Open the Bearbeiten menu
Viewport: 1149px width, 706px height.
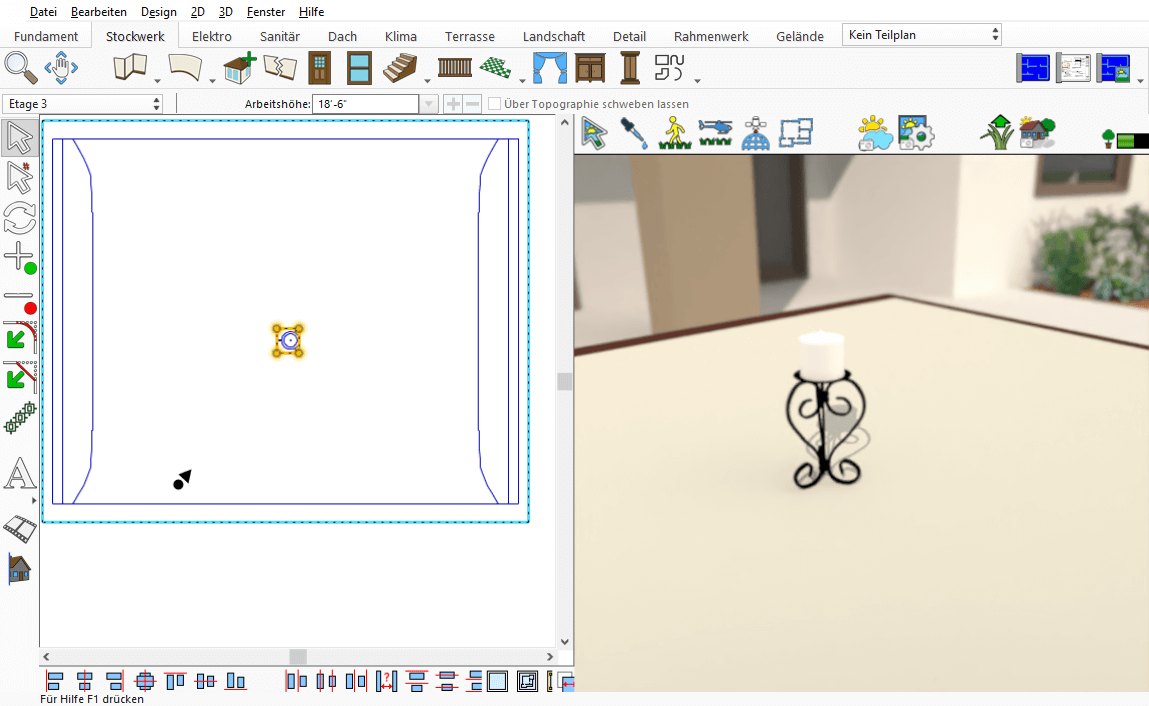99,12
